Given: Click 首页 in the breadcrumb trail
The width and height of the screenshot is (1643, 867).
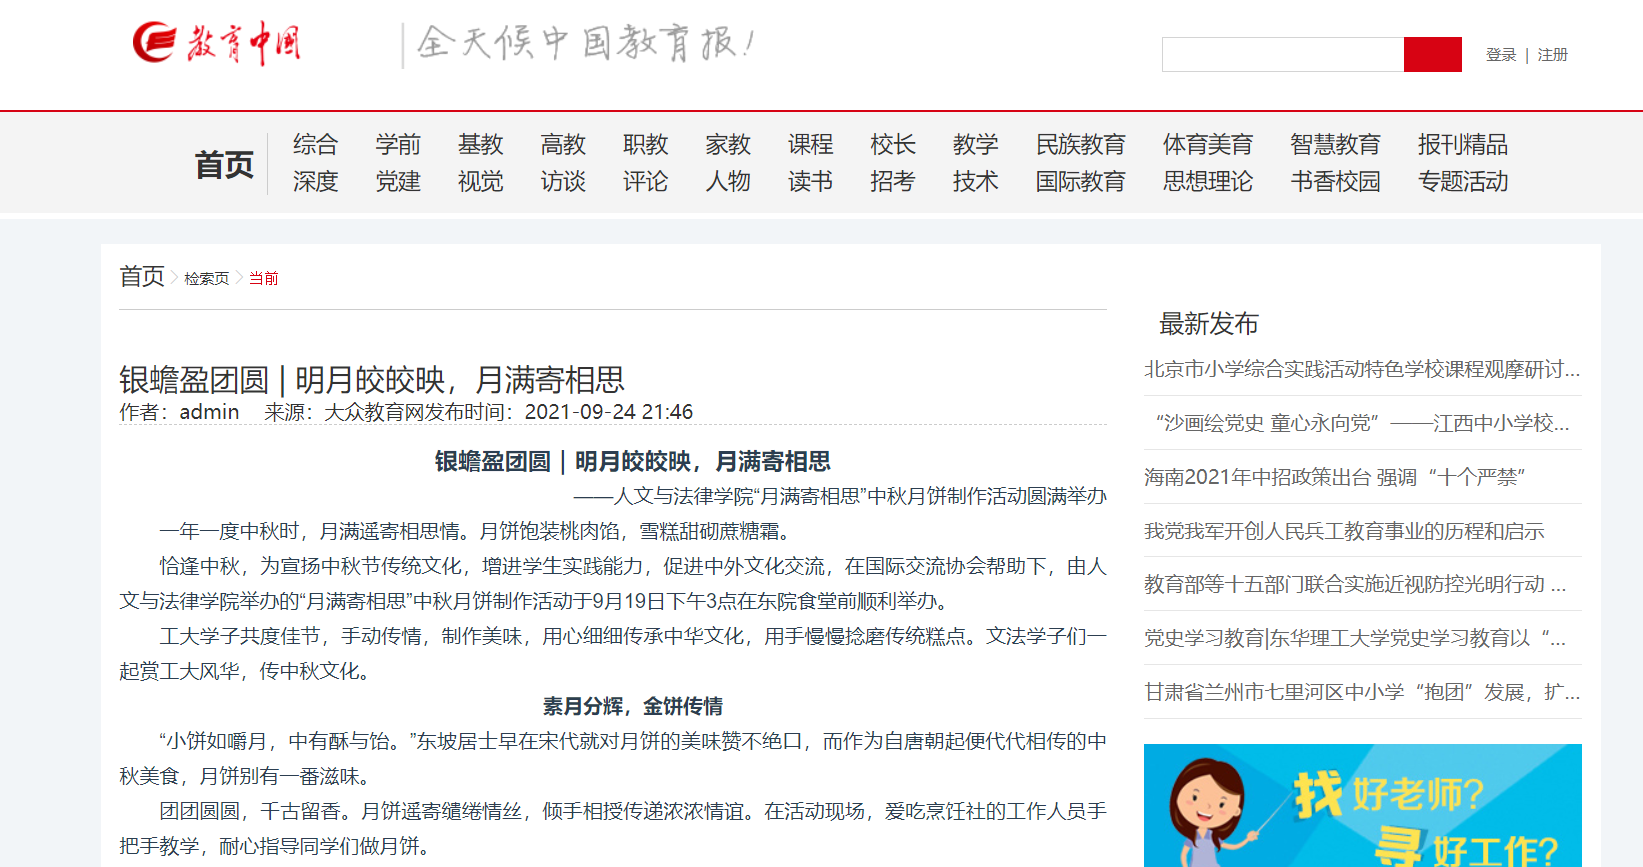Looking at the screenshot, I should pyautogui.click(x=142, y=277).
